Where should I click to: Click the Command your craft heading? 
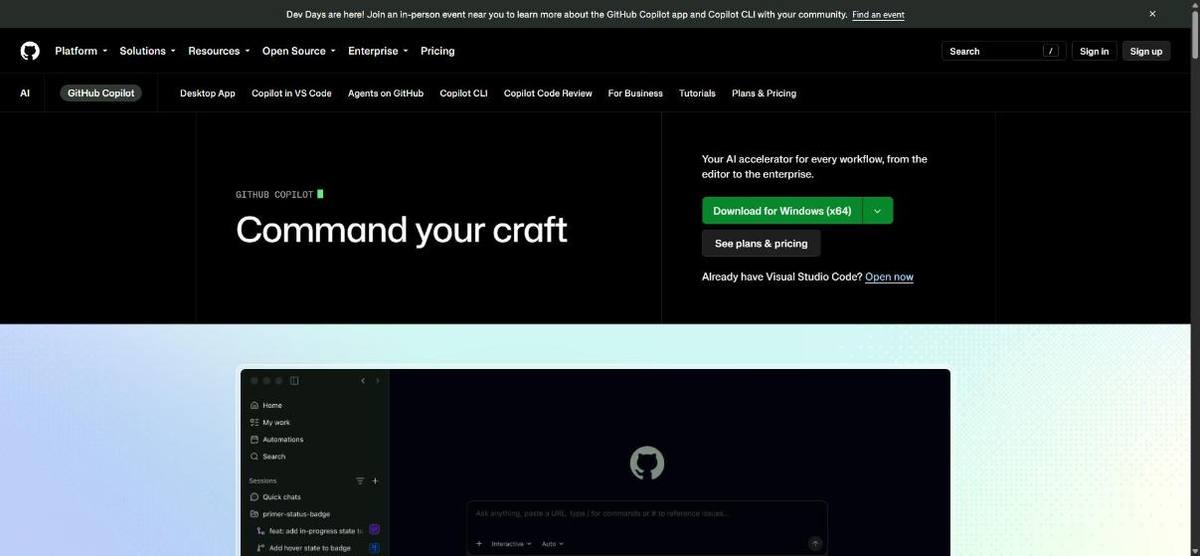tap(401, 230)
